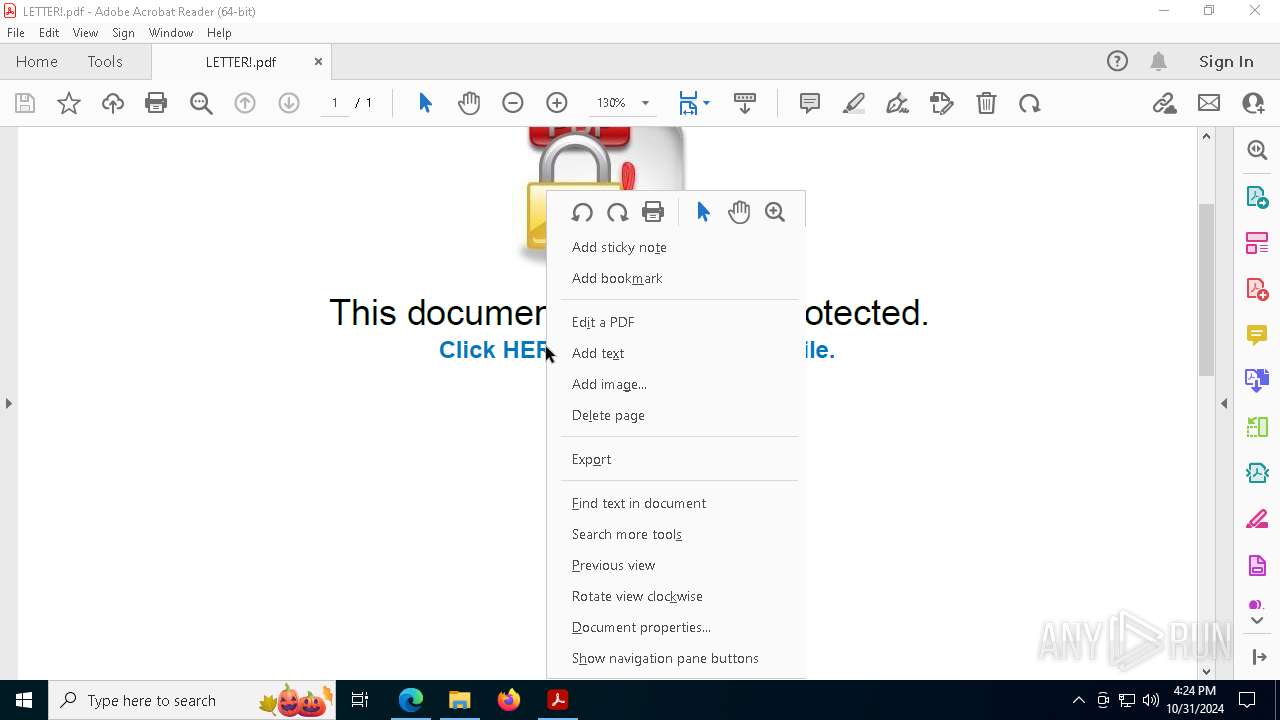
Task: Click the Sign In button
Action: (1226, 61)
